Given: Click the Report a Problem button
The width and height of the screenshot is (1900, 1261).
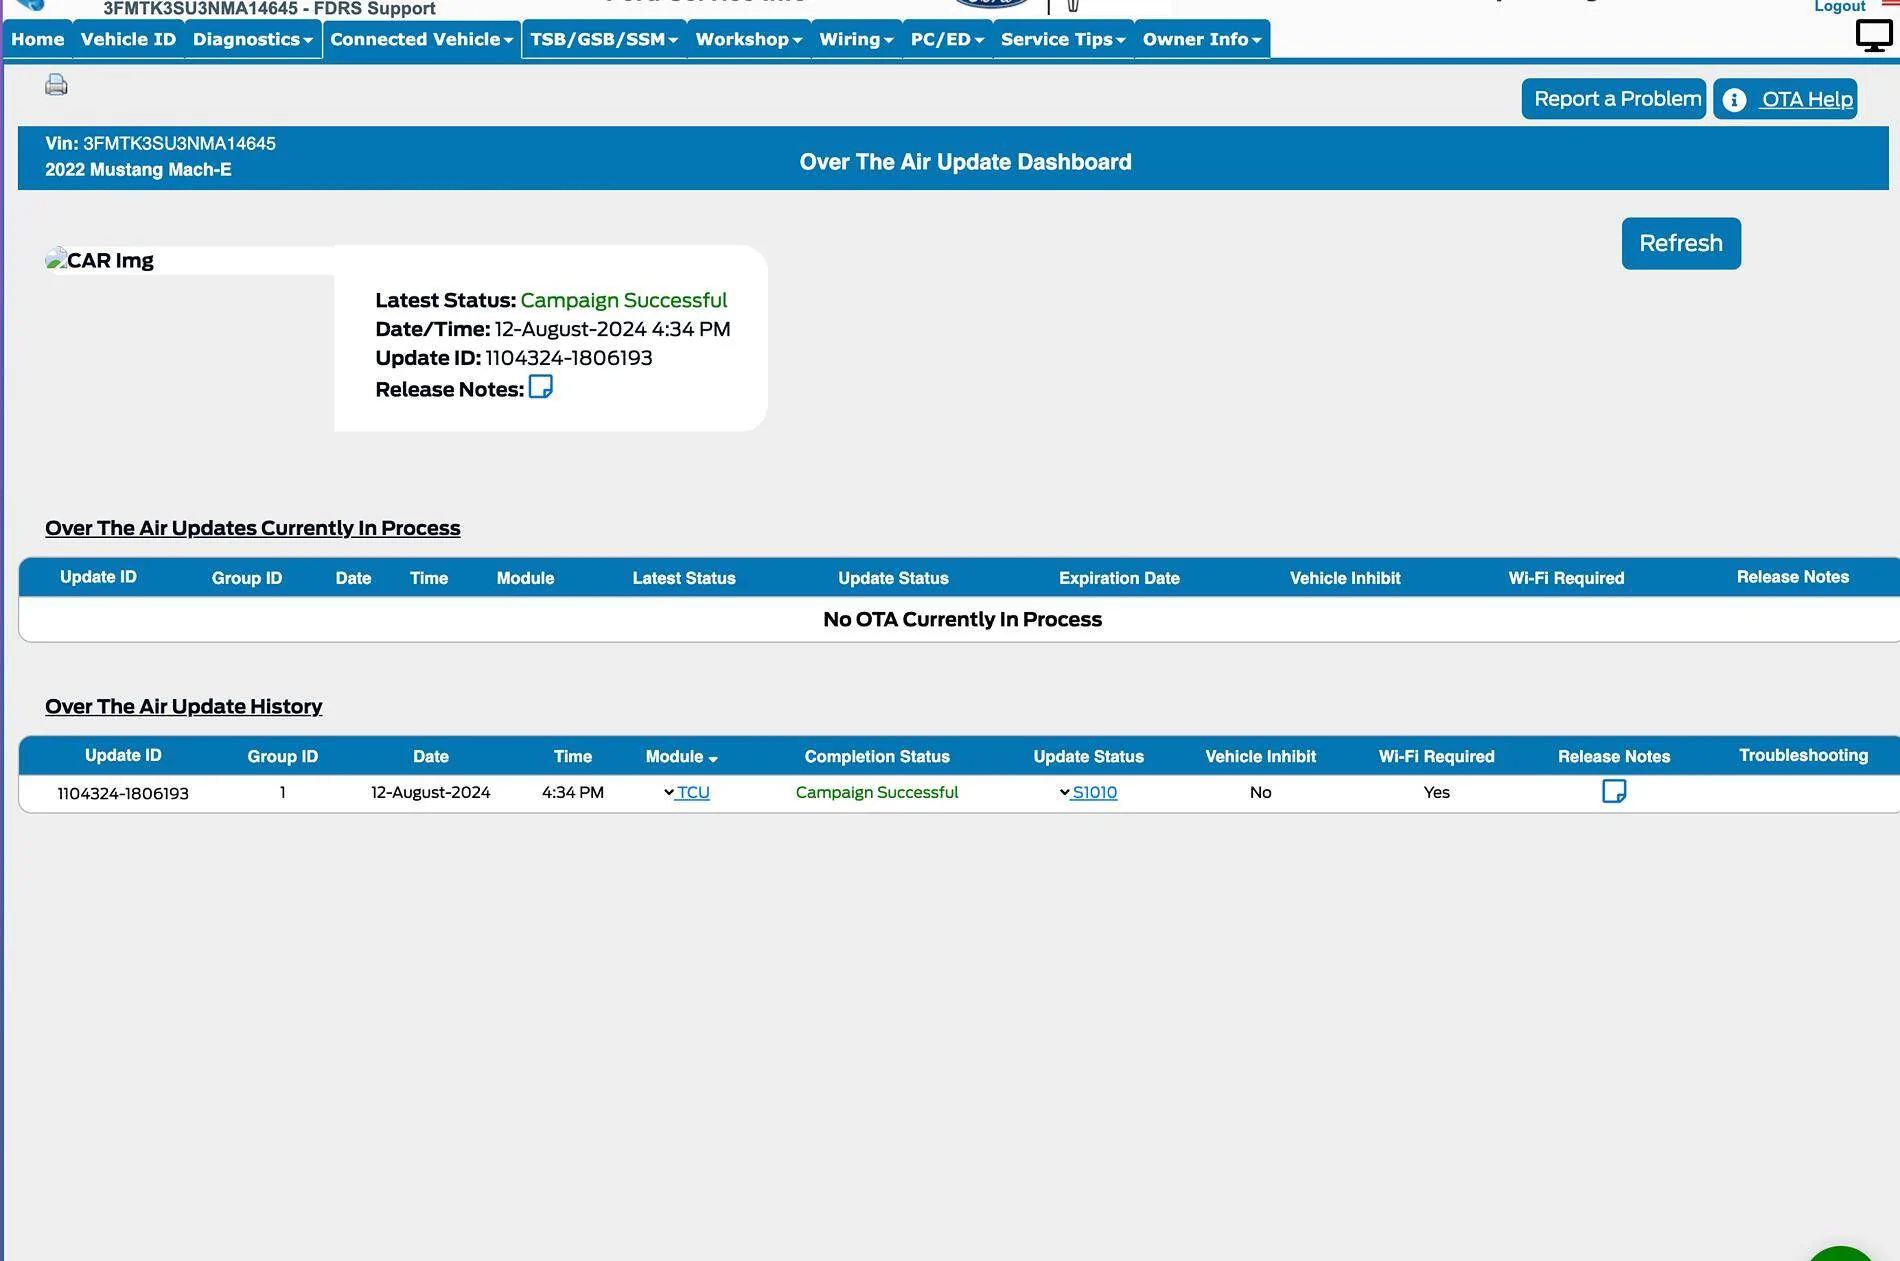Looking at the screenshot, I should 1614,99.
